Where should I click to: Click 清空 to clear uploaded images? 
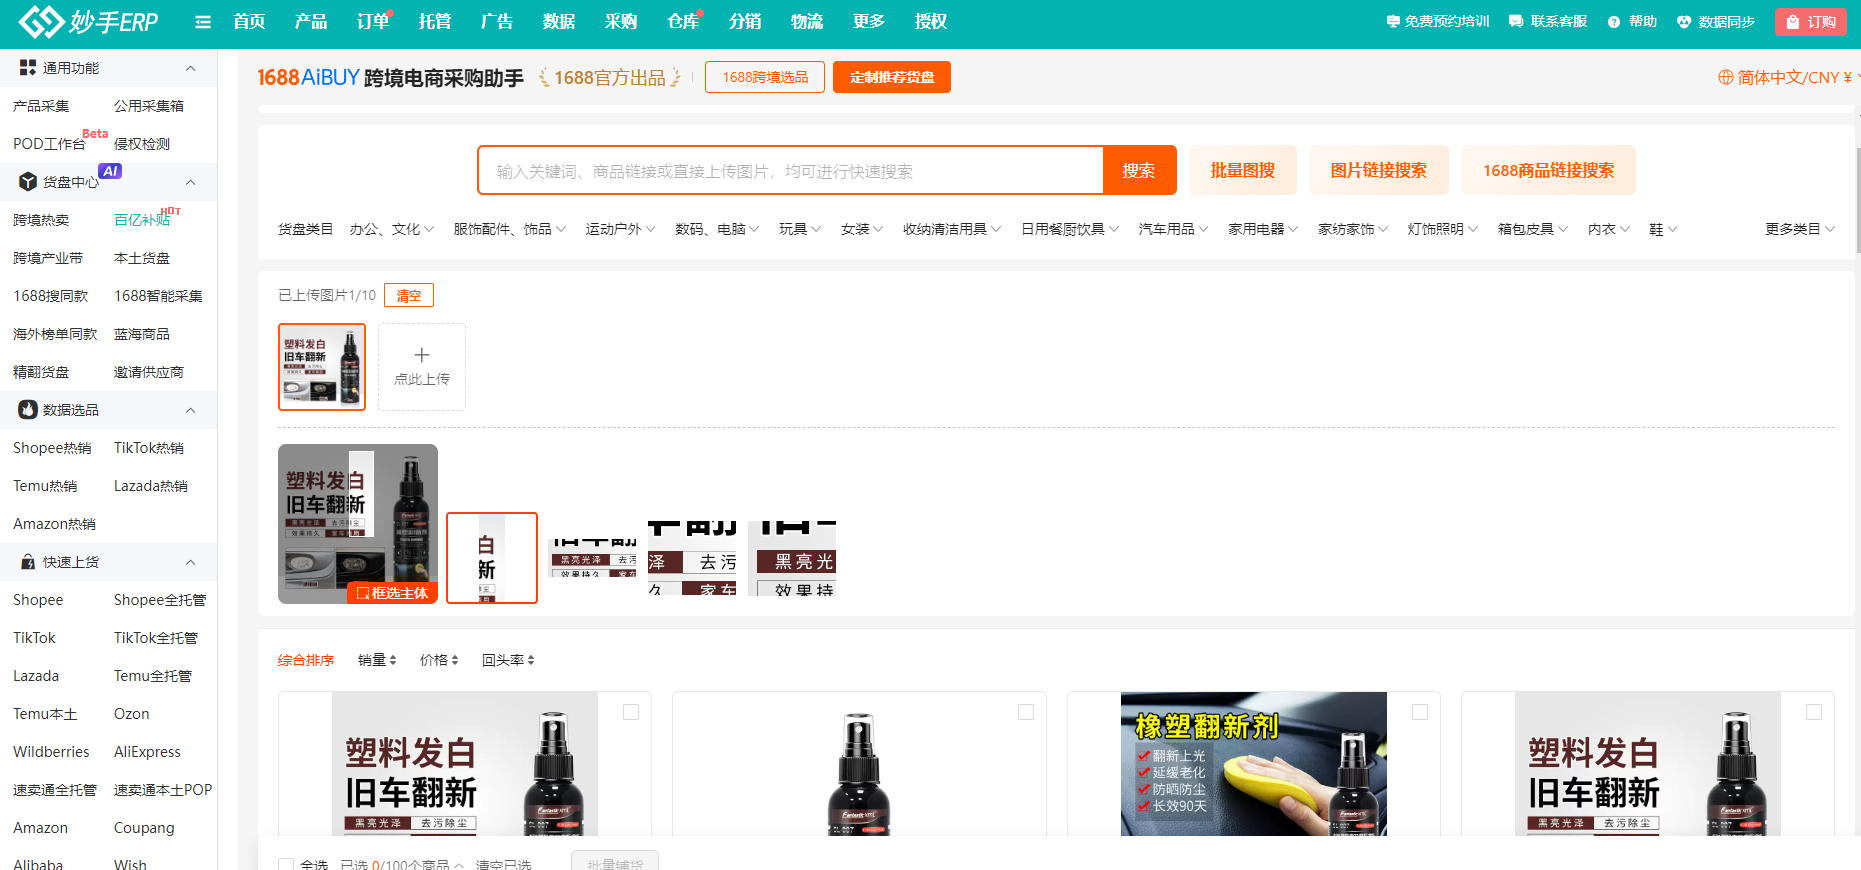coord(409,295)
